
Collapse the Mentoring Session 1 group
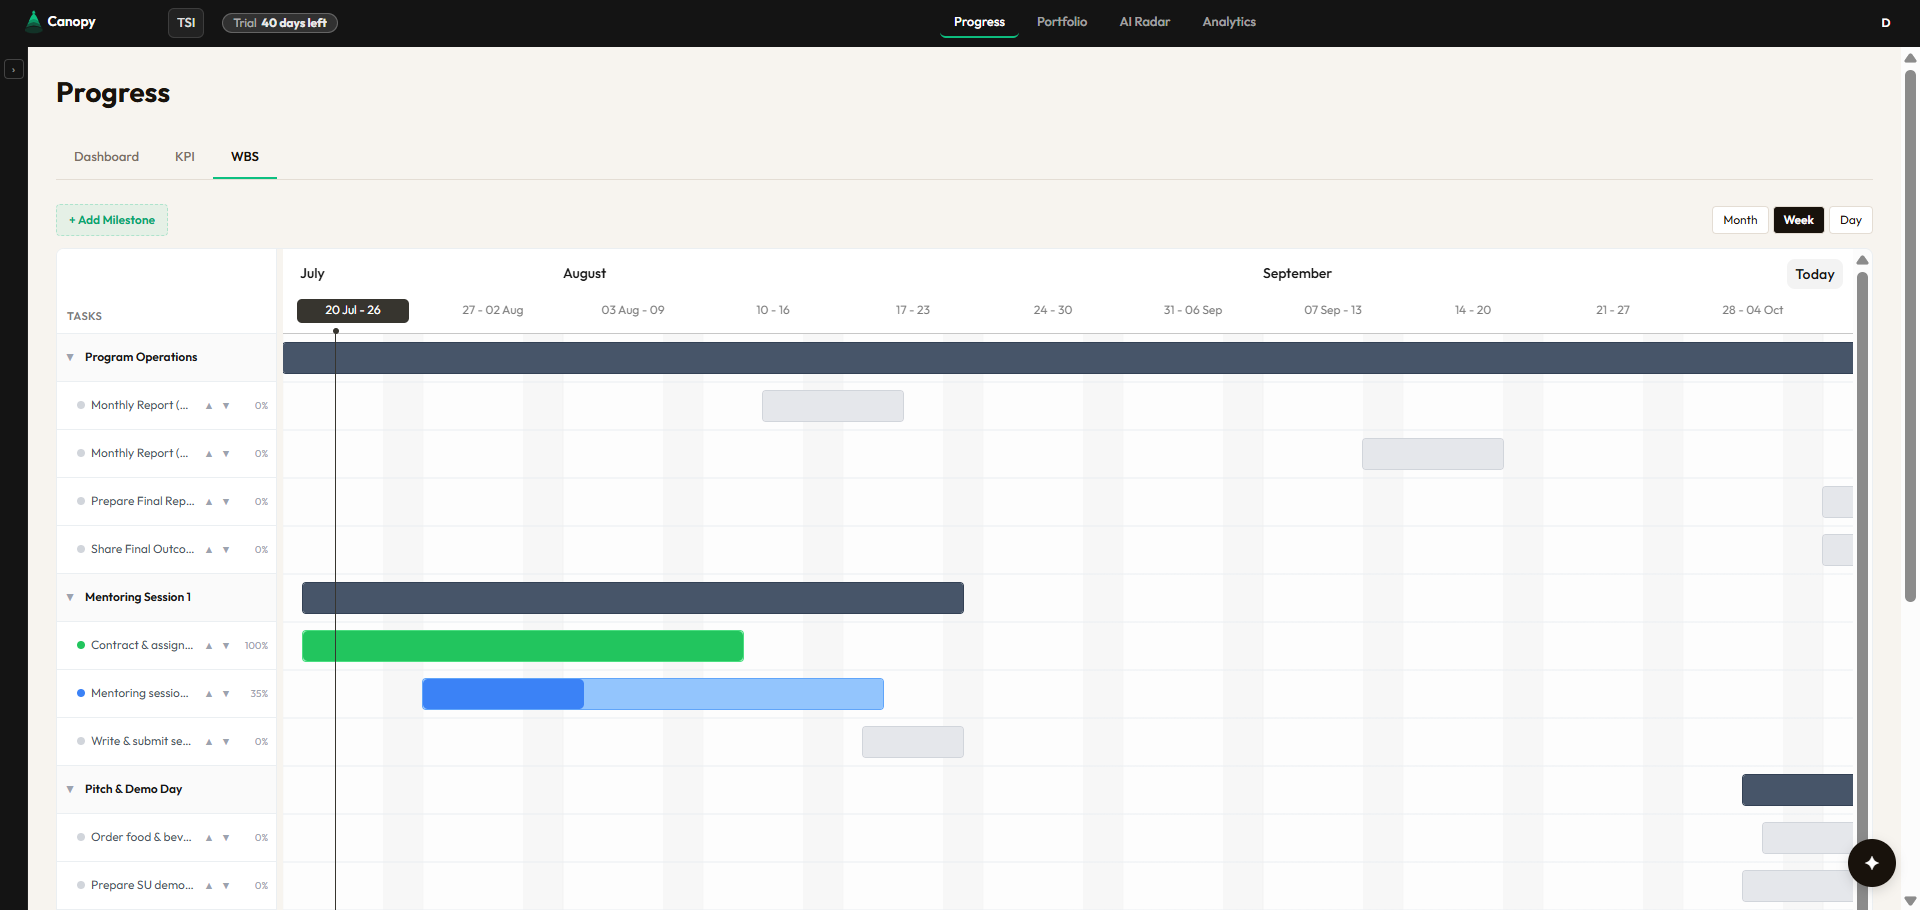coord(70,597)
